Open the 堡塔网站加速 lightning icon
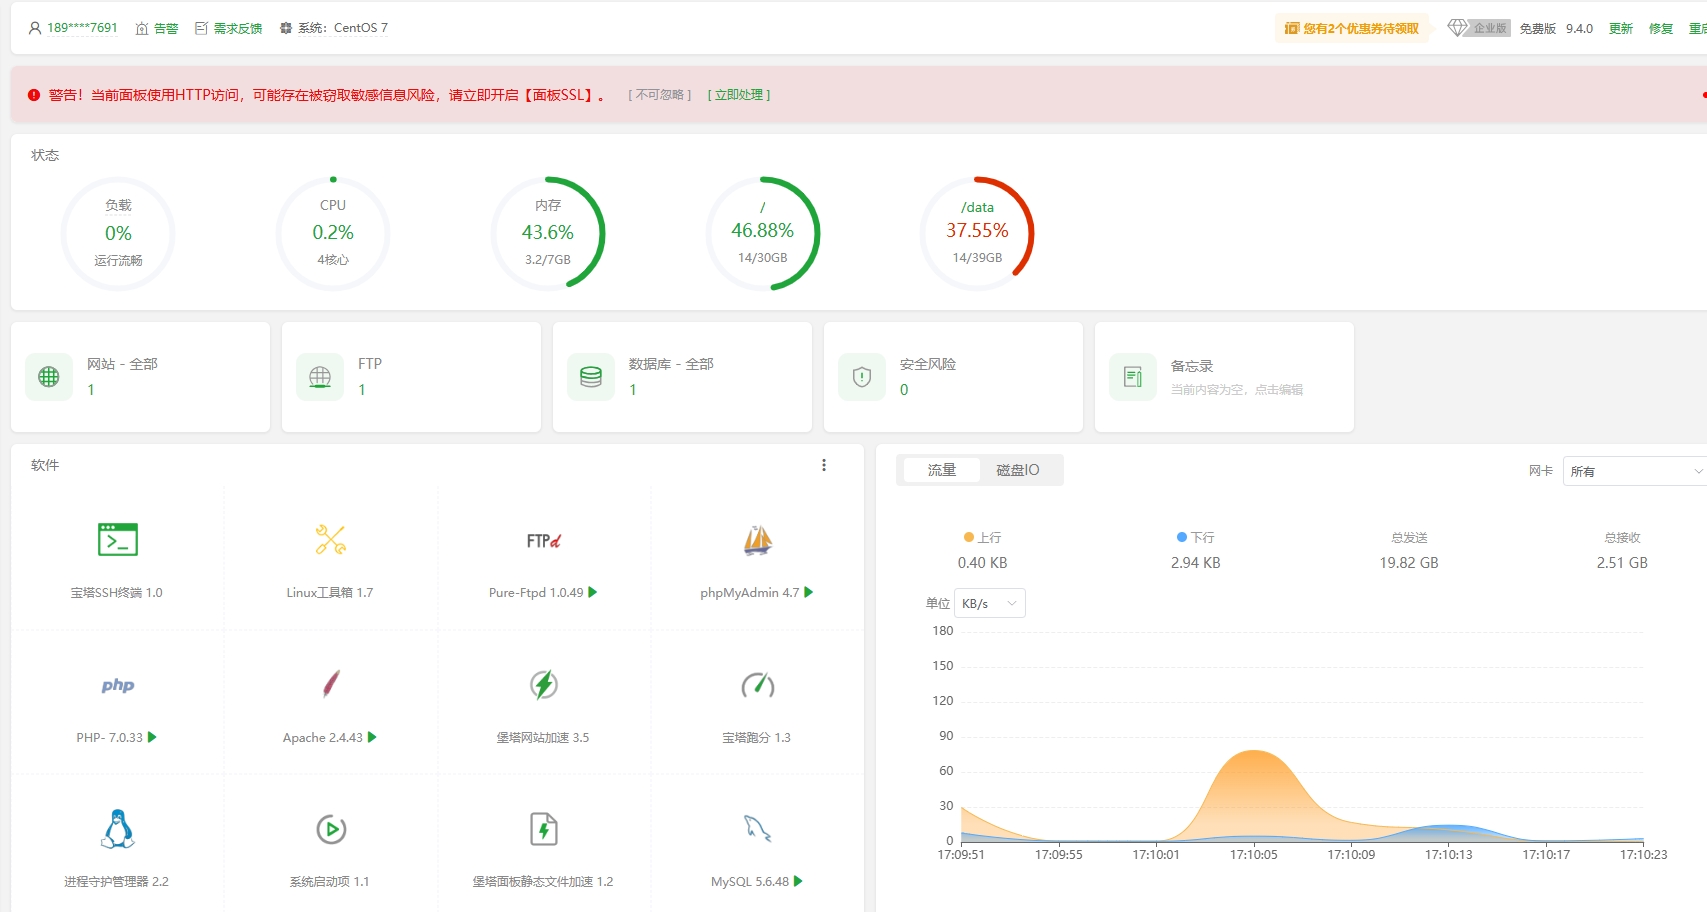The height and width of the screenshot is (912, 1707). coord(544,685)
